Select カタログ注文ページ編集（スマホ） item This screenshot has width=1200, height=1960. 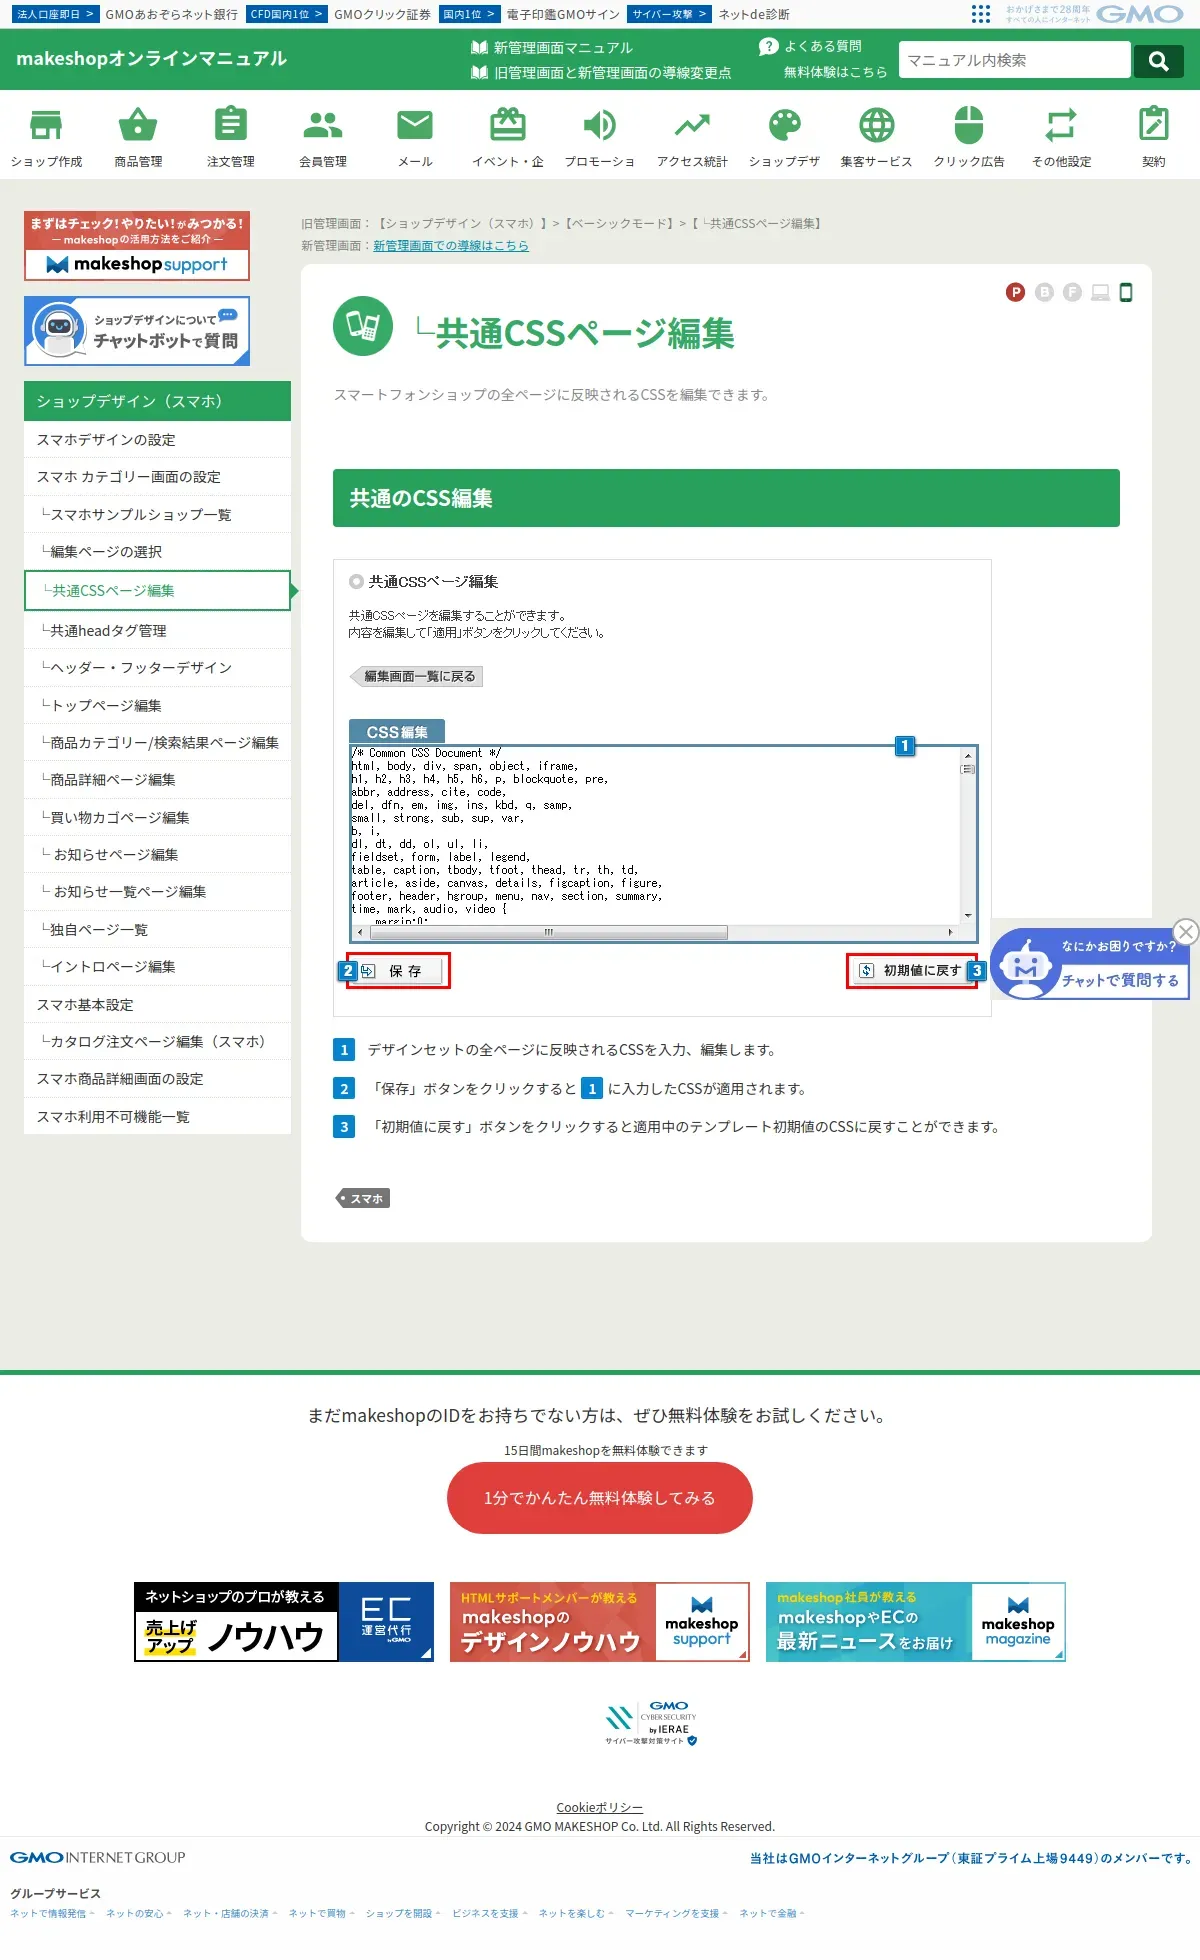pos(157,1041)
